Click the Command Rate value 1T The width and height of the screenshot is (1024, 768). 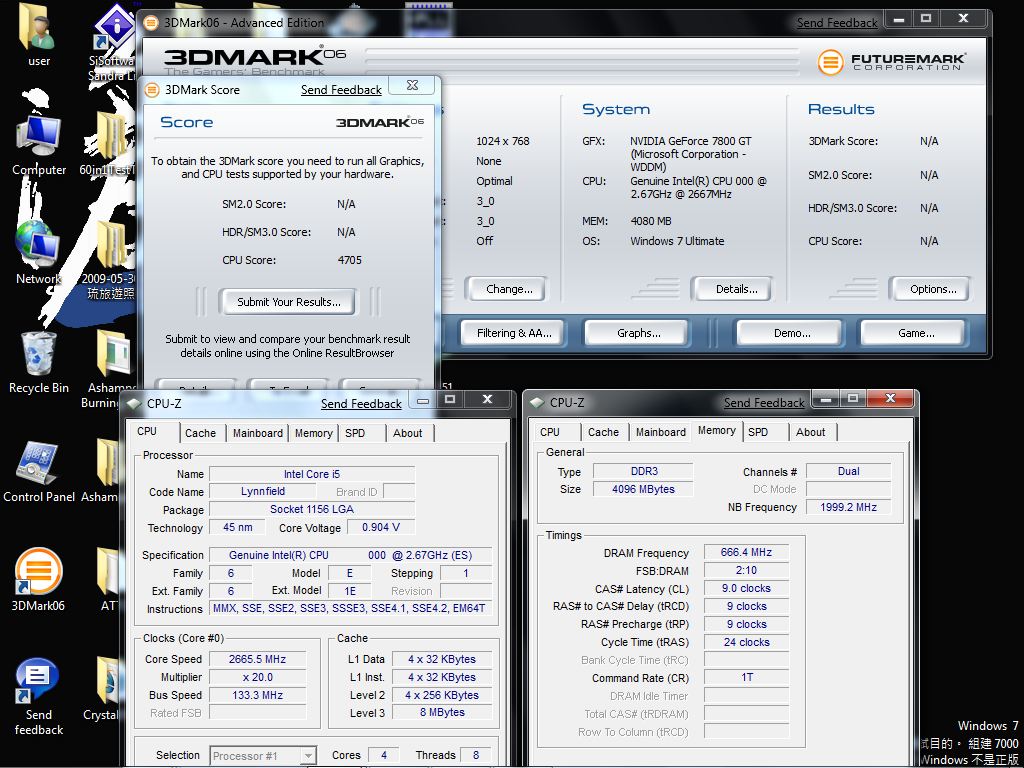(x=746, y=678)
